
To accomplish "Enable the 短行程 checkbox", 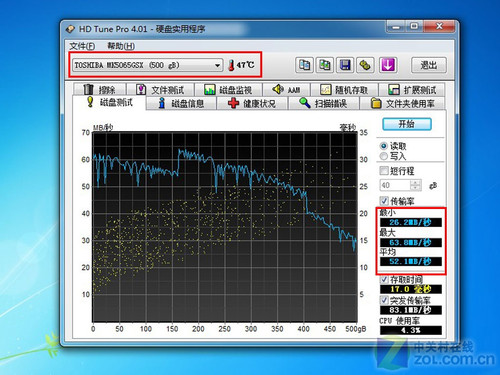I will coord(384,171).
